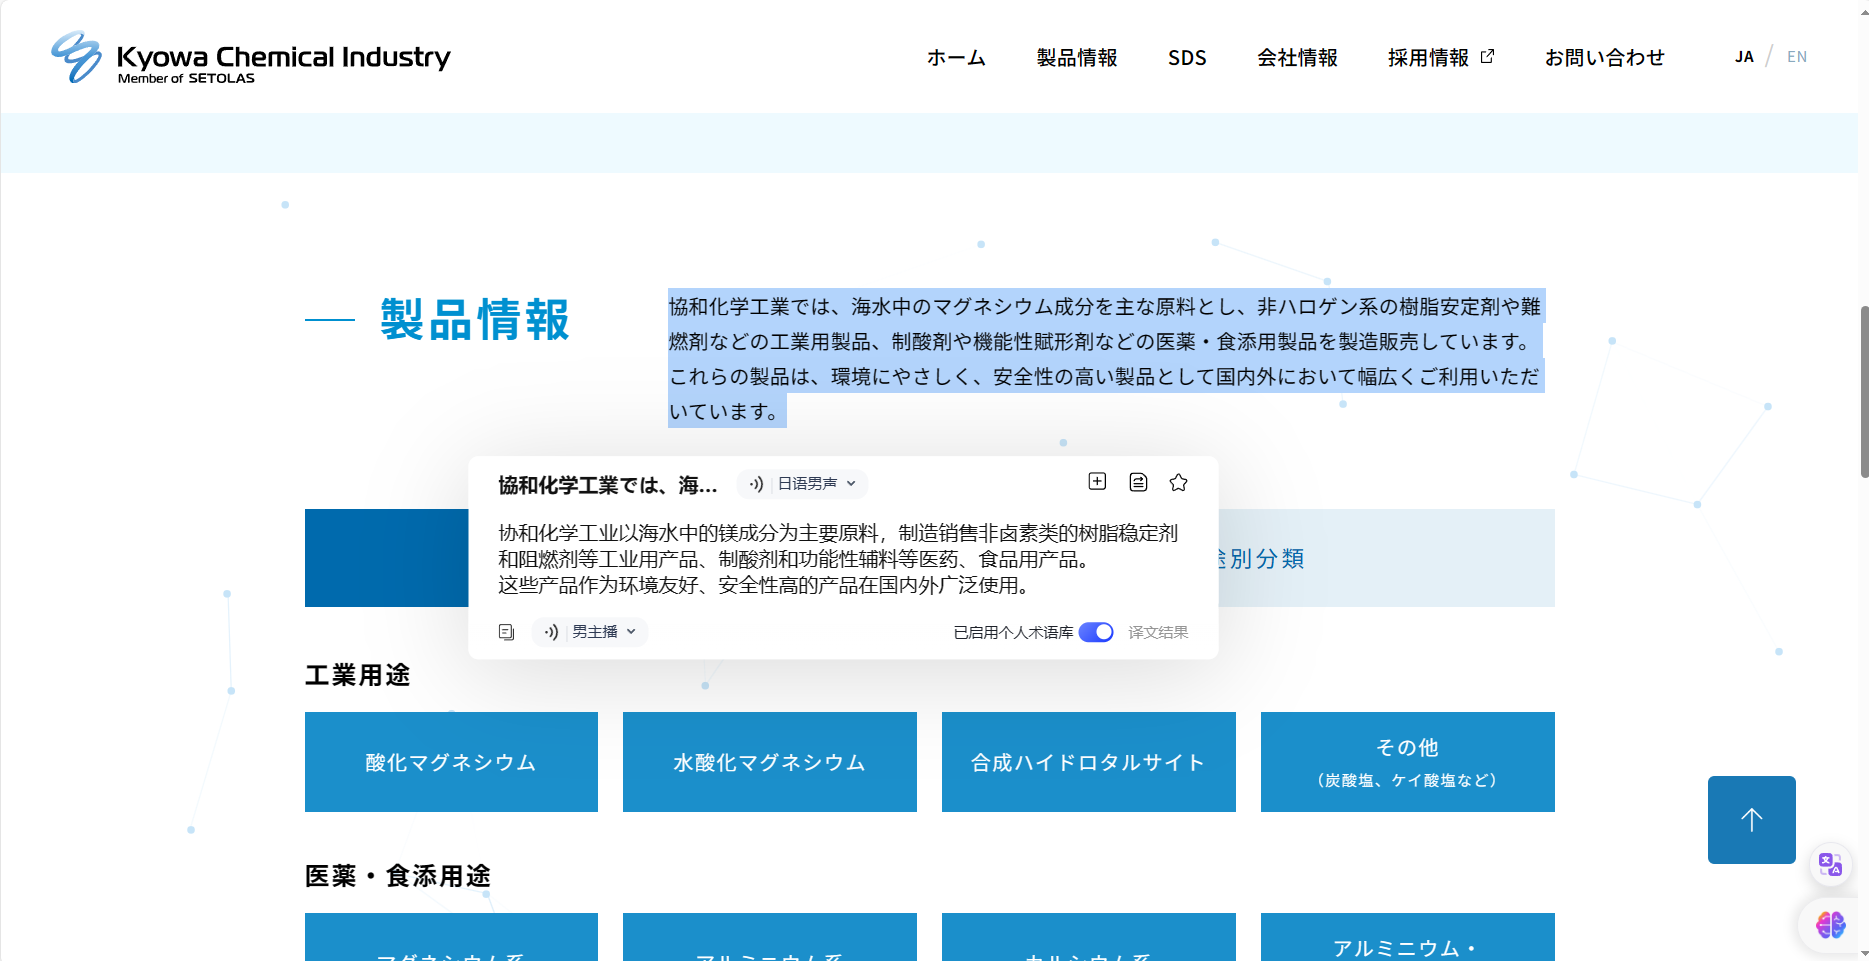The width and height of the screenshot is (1869, 961).
Task: Open the colorful brain AI assistant icon
Action: pos(1830,925)
